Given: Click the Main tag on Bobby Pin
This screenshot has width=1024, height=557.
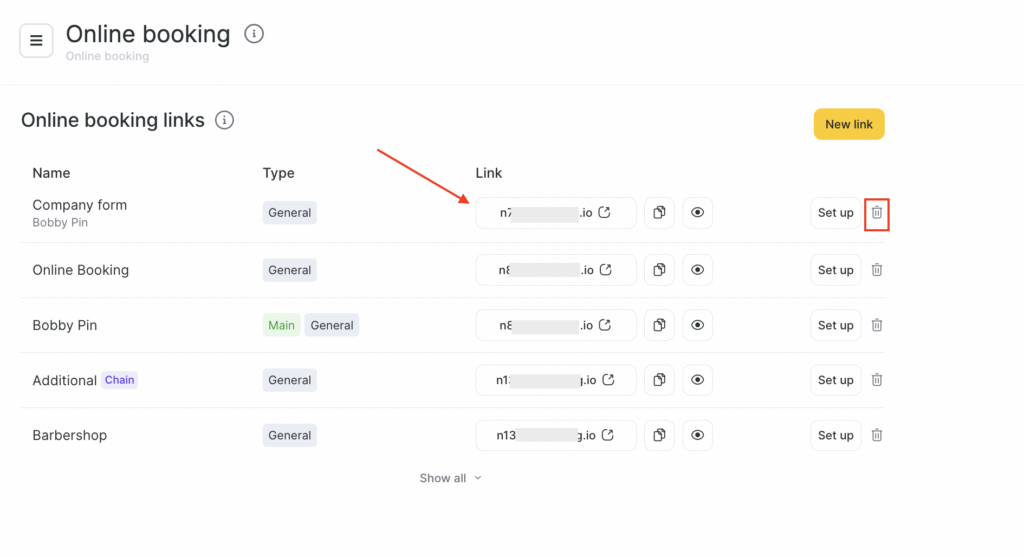Looking at the screenshot, I should click(281, 325).
